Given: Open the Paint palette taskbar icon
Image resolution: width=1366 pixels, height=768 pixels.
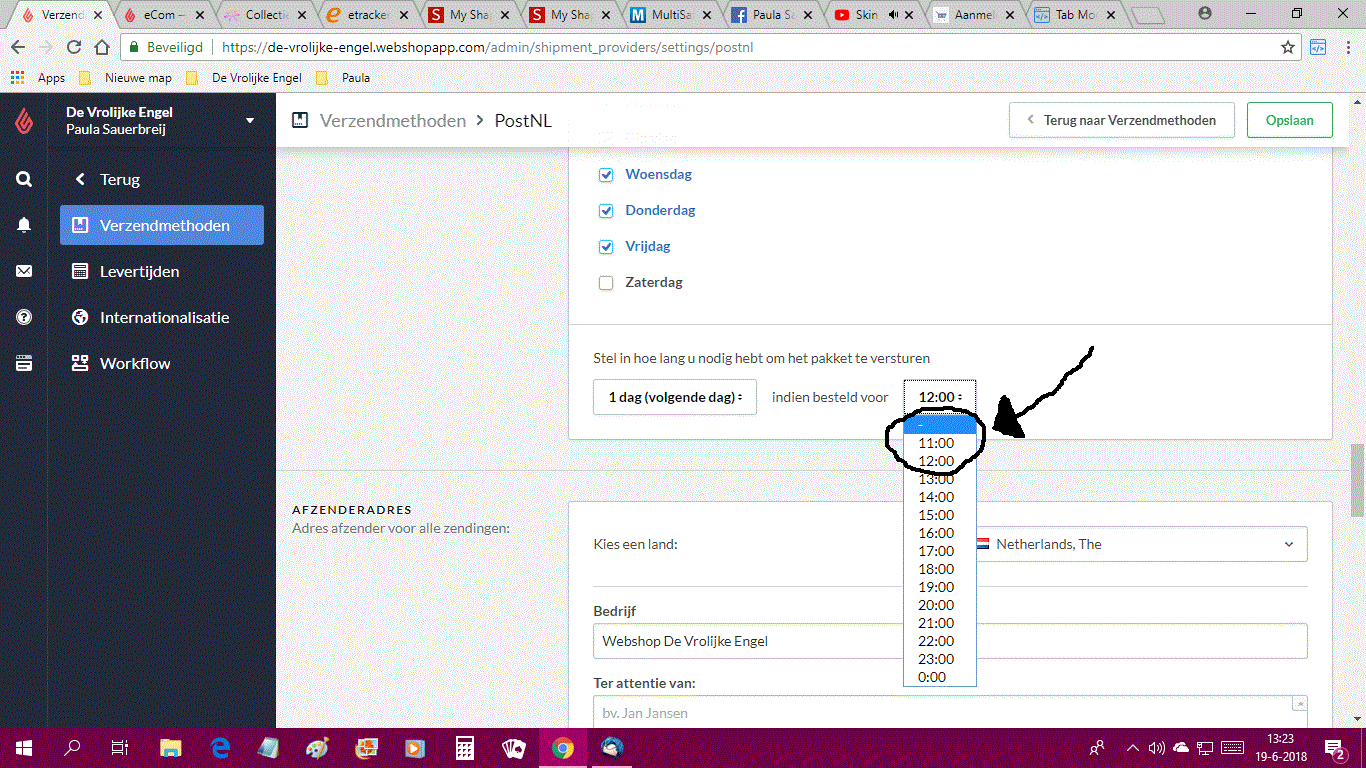Looking at the screenshot, I should click(317, 747).
